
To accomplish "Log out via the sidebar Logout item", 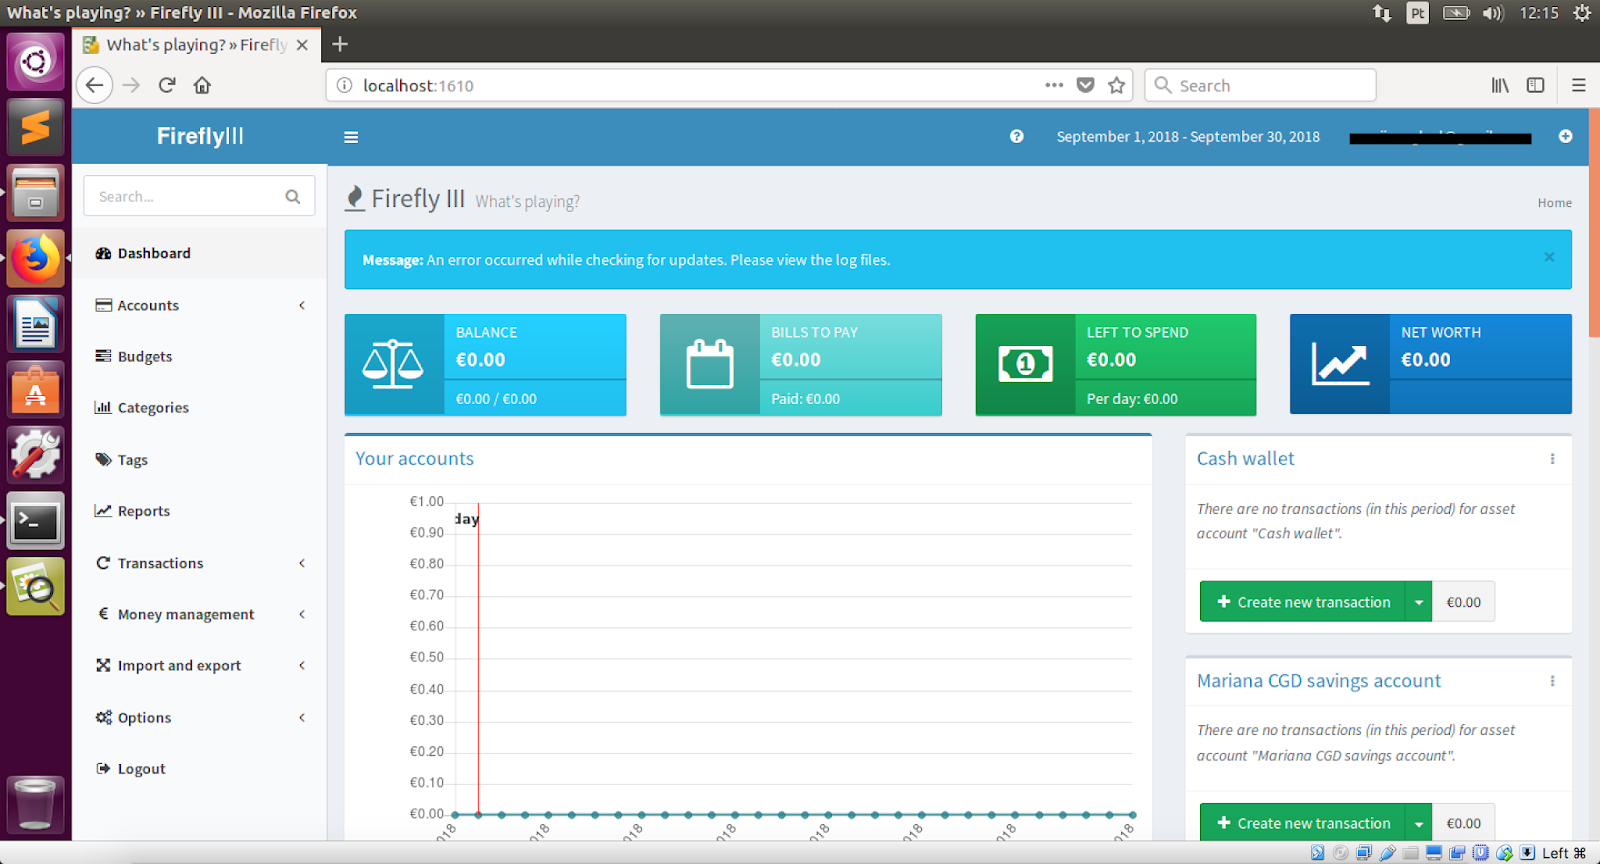I will coord(199,768).
